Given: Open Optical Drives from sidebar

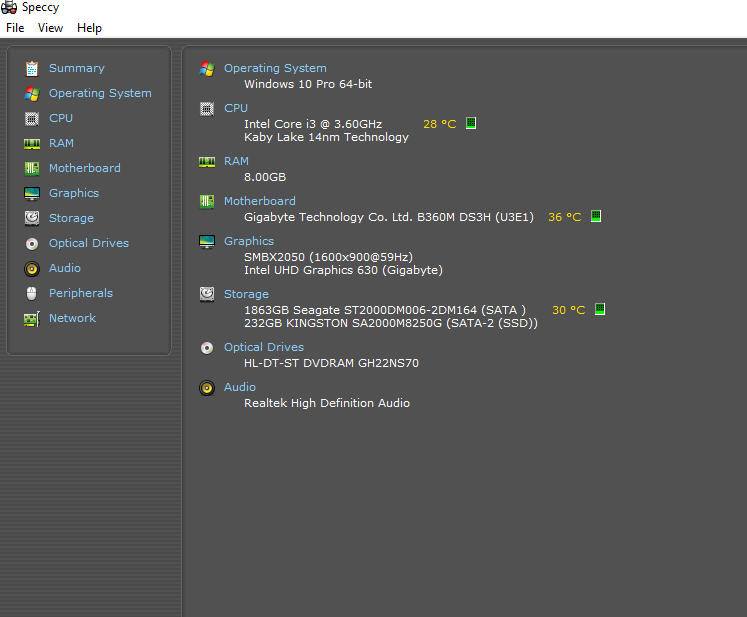Looking at the screenshot, I should pos(89,243).
